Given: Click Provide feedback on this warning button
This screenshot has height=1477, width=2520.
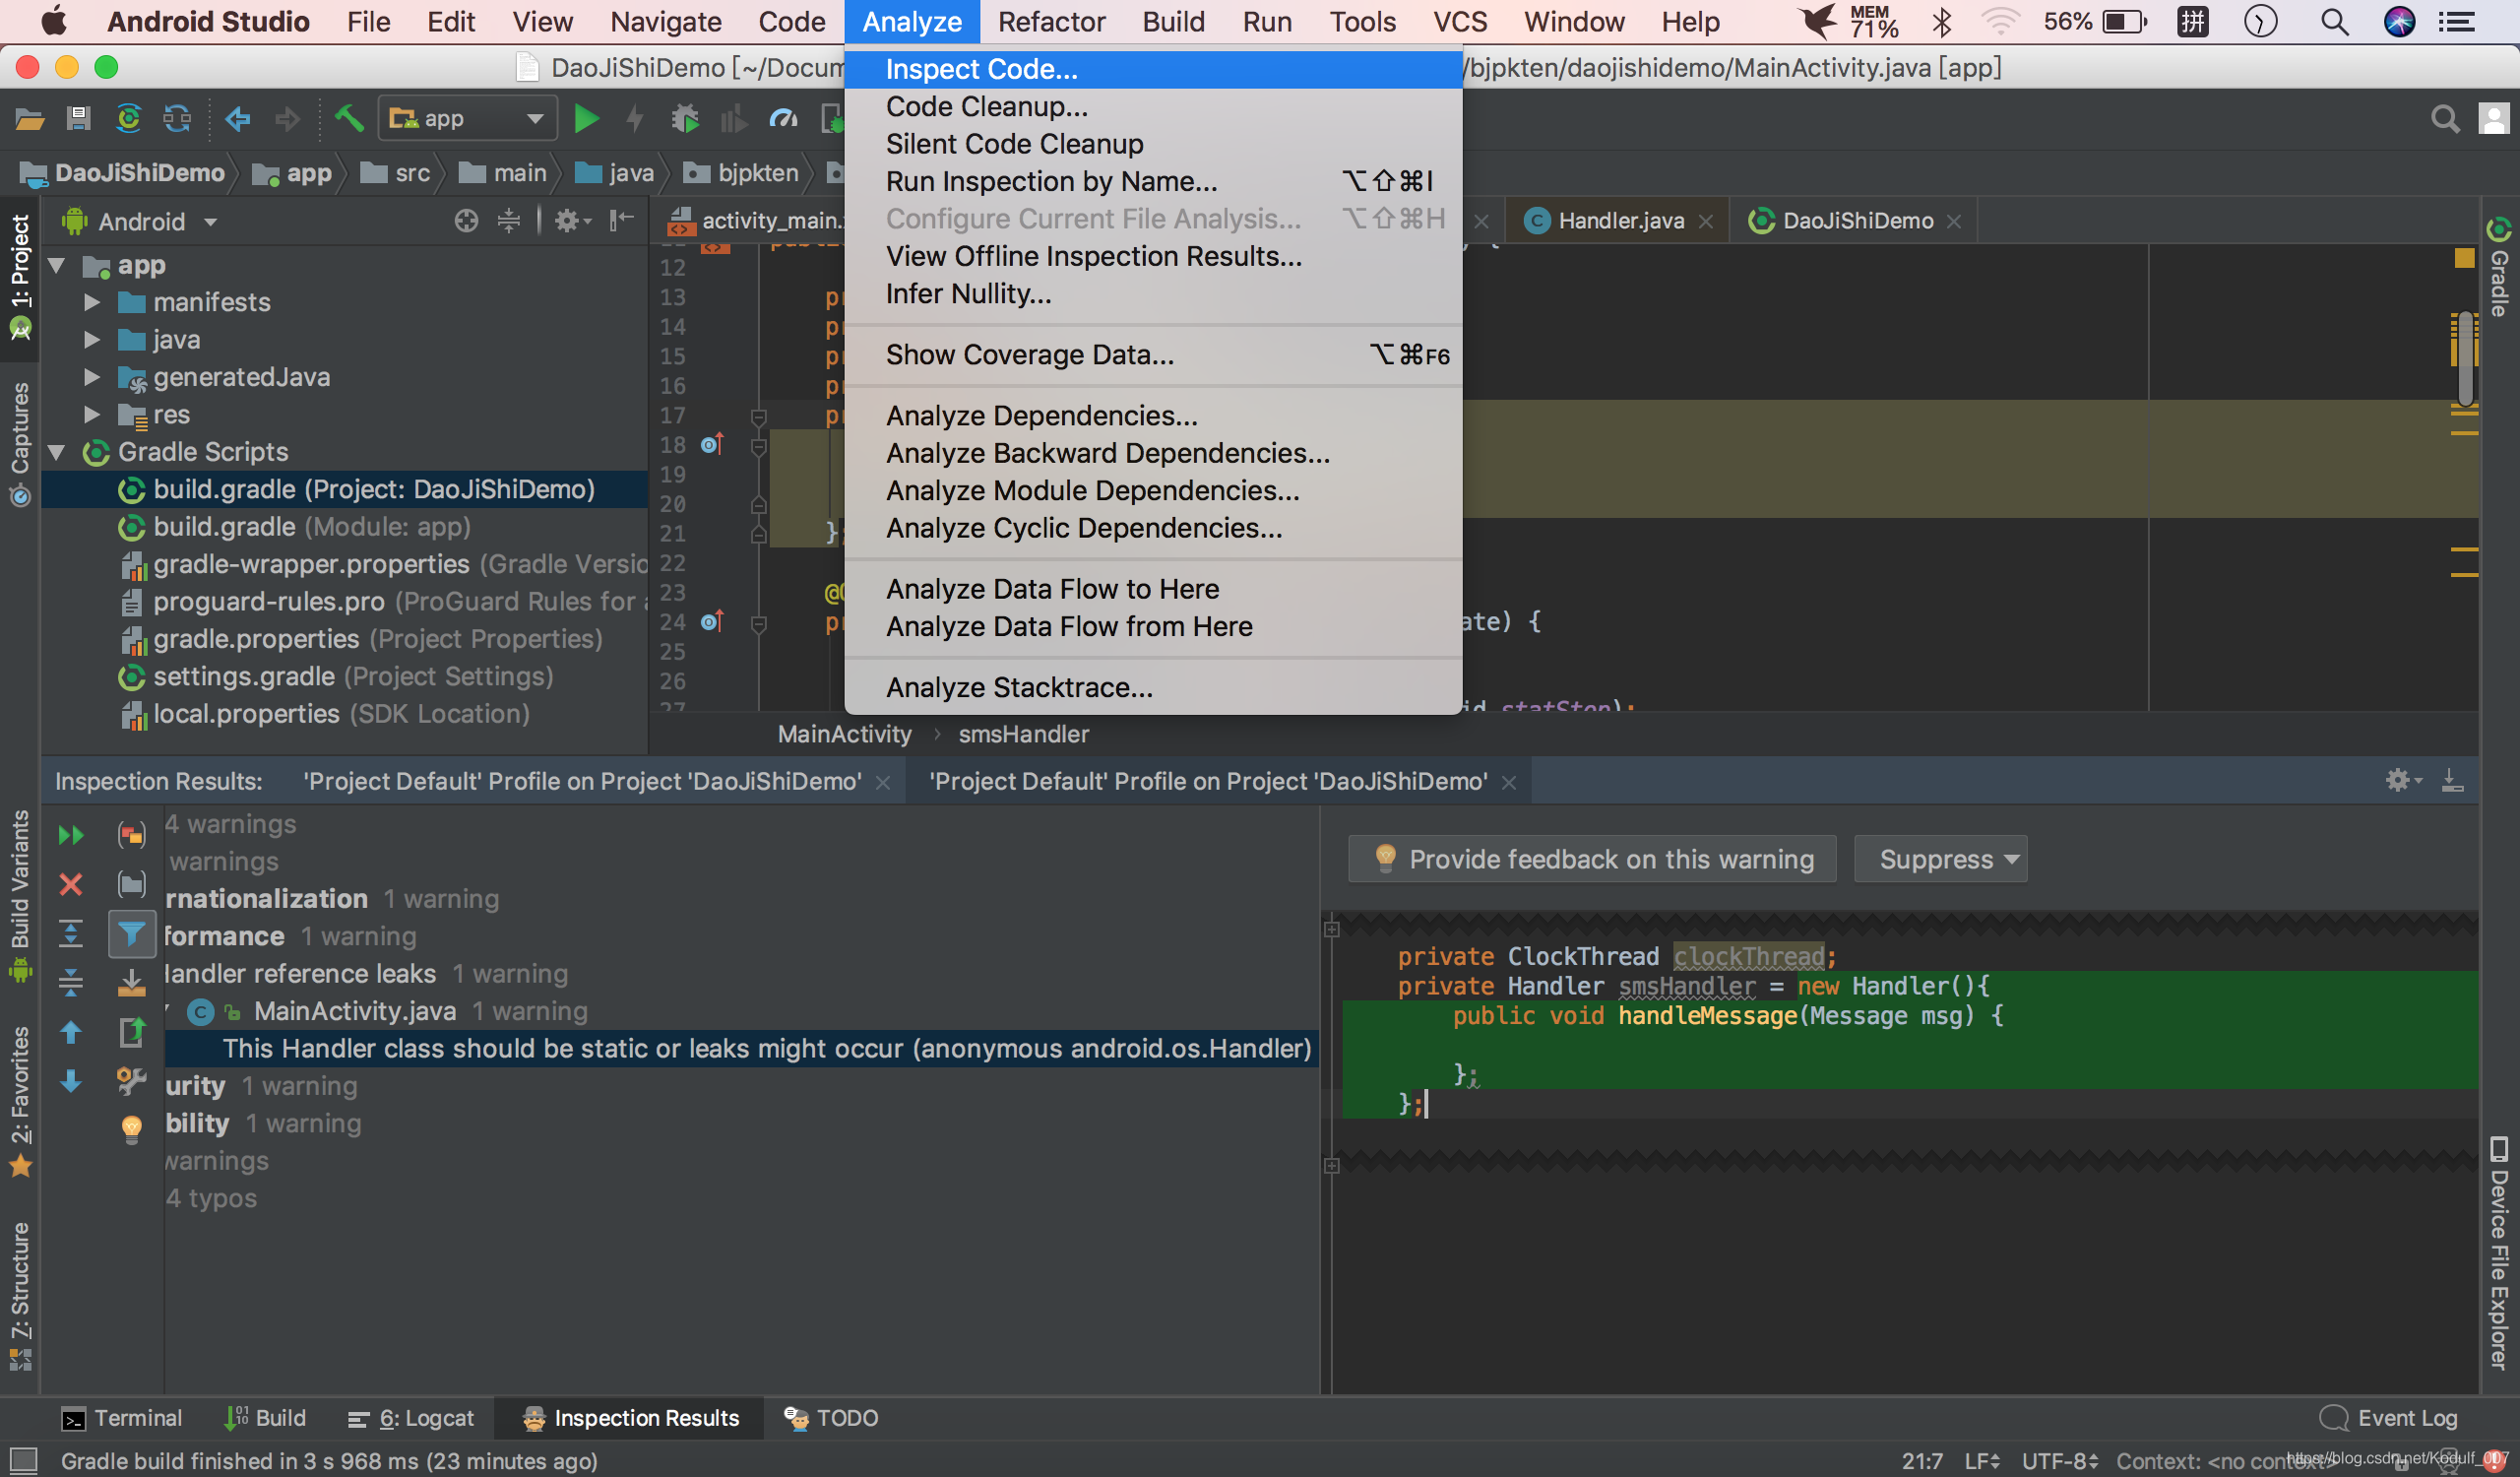Looking at the screenshot, I should (x=1592, y=859).
